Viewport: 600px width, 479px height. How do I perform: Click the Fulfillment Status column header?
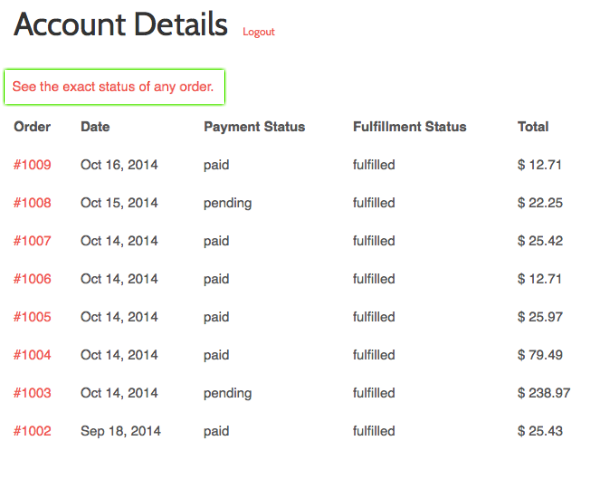point(410,127)
